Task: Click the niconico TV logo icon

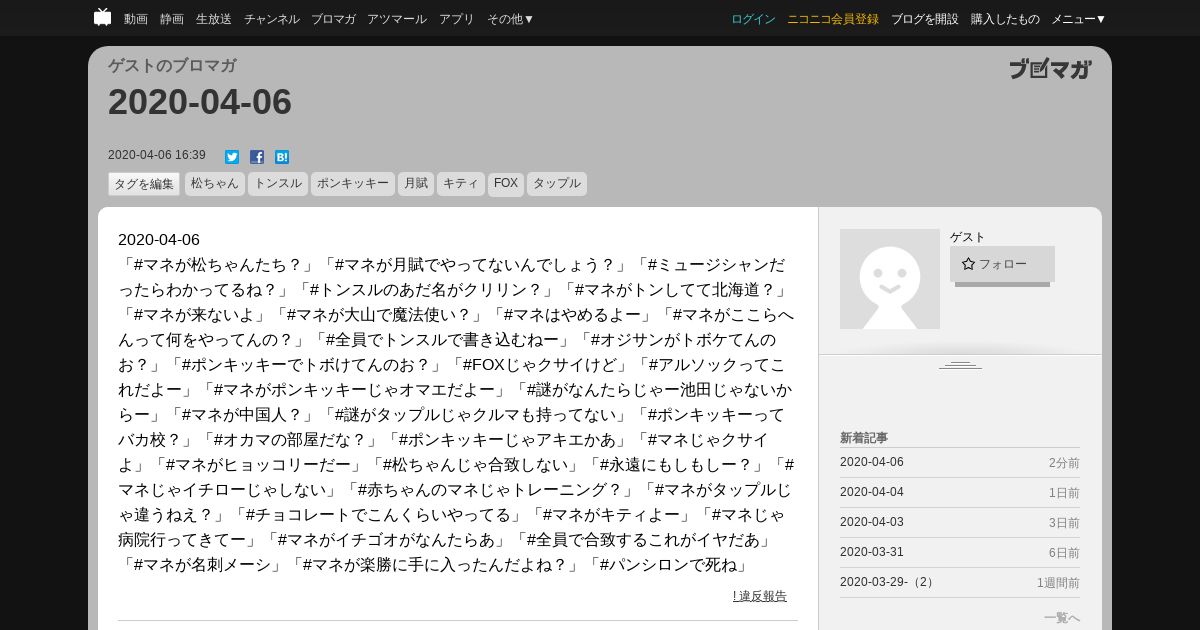Action: pyautogui.click(x=102, y=17)
